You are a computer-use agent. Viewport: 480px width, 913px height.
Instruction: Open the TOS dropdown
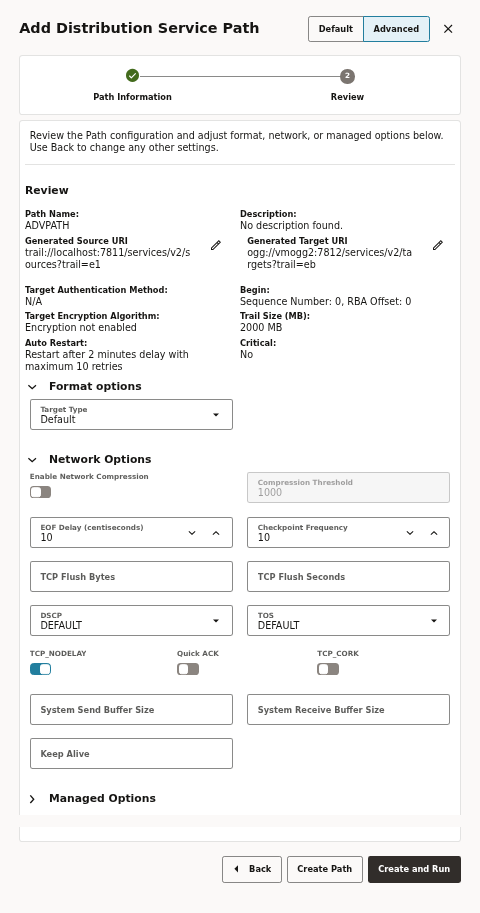348,621
